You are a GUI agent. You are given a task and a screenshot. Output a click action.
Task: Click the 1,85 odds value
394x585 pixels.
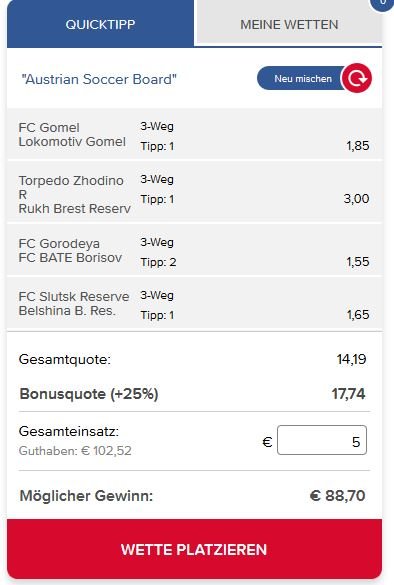357,146
